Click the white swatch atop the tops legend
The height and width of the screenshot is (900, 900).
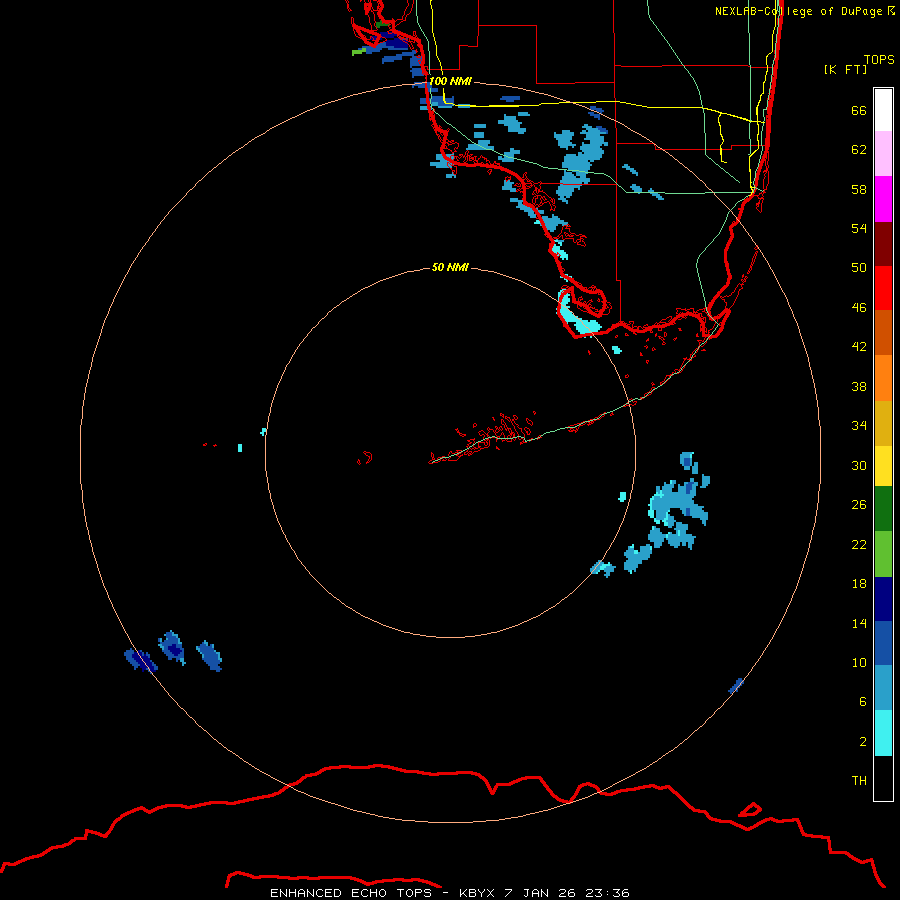click(x=883, y=110)
